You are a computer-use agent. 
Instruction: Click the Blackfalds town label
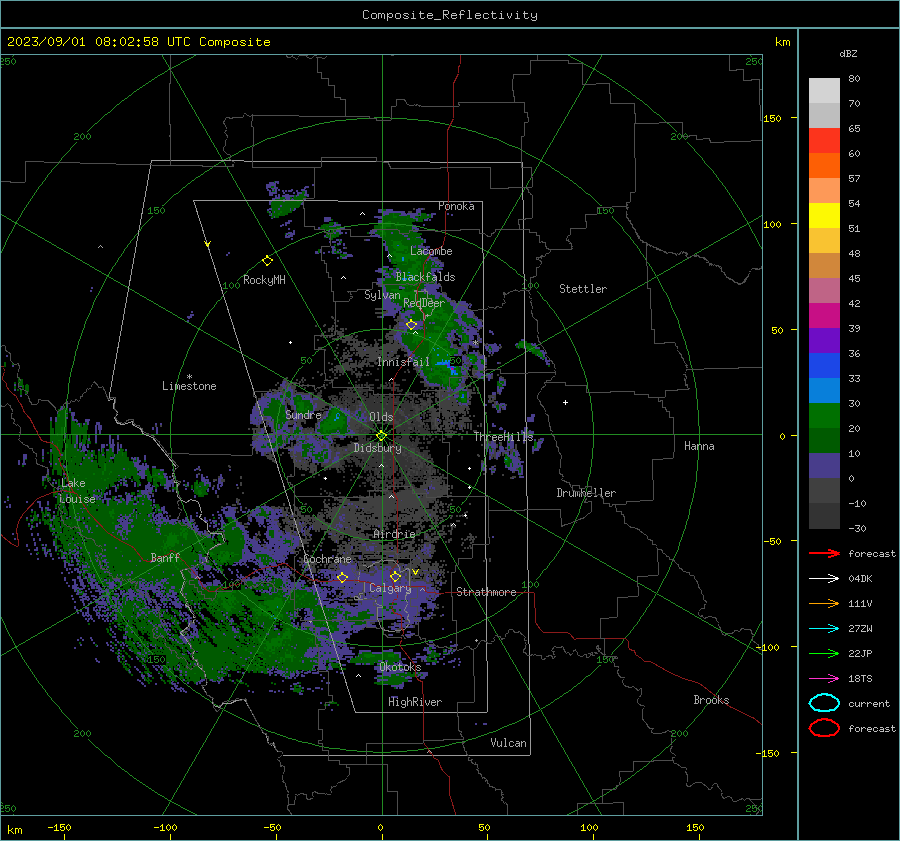click(425, 277)
